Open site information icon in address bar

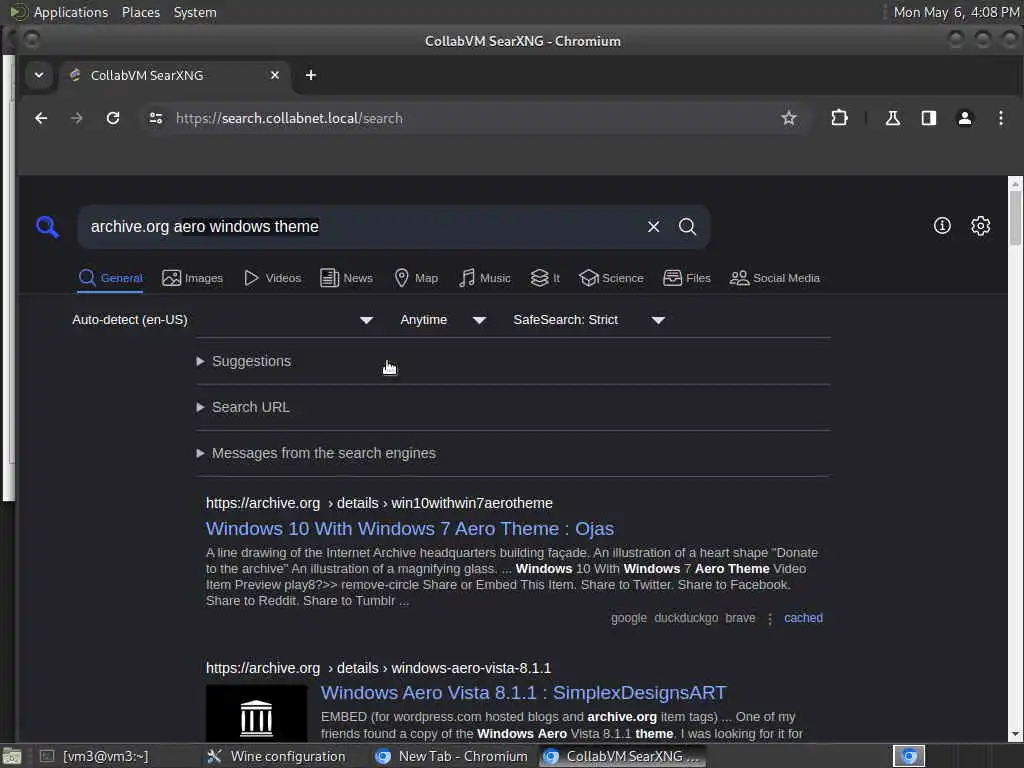pyautogui.click(x=155, y=118)
